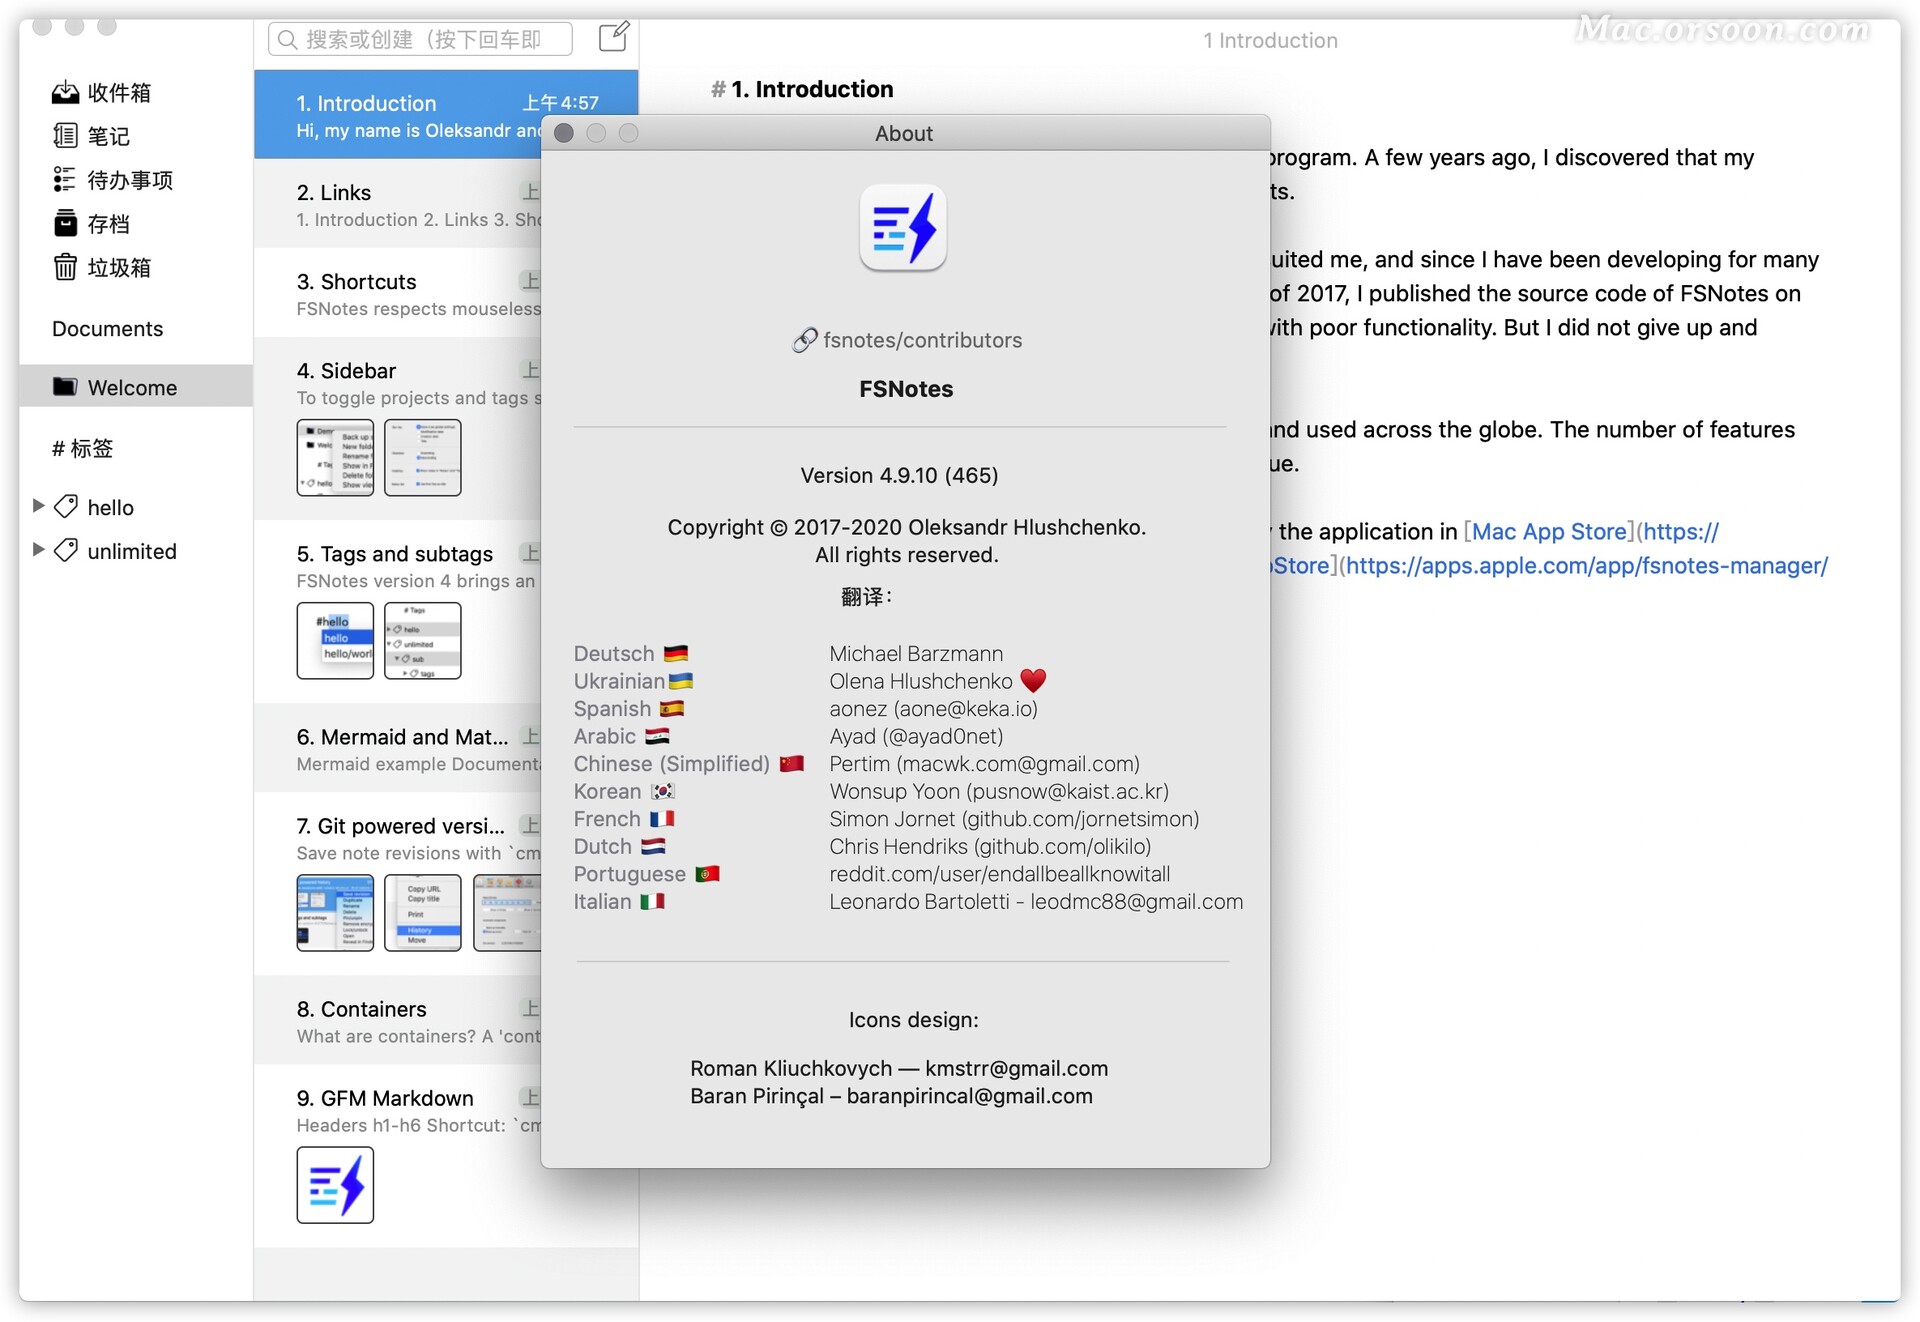Click 'reddit.com/user/endallbeallknowitall' entry

pos(999,874)
